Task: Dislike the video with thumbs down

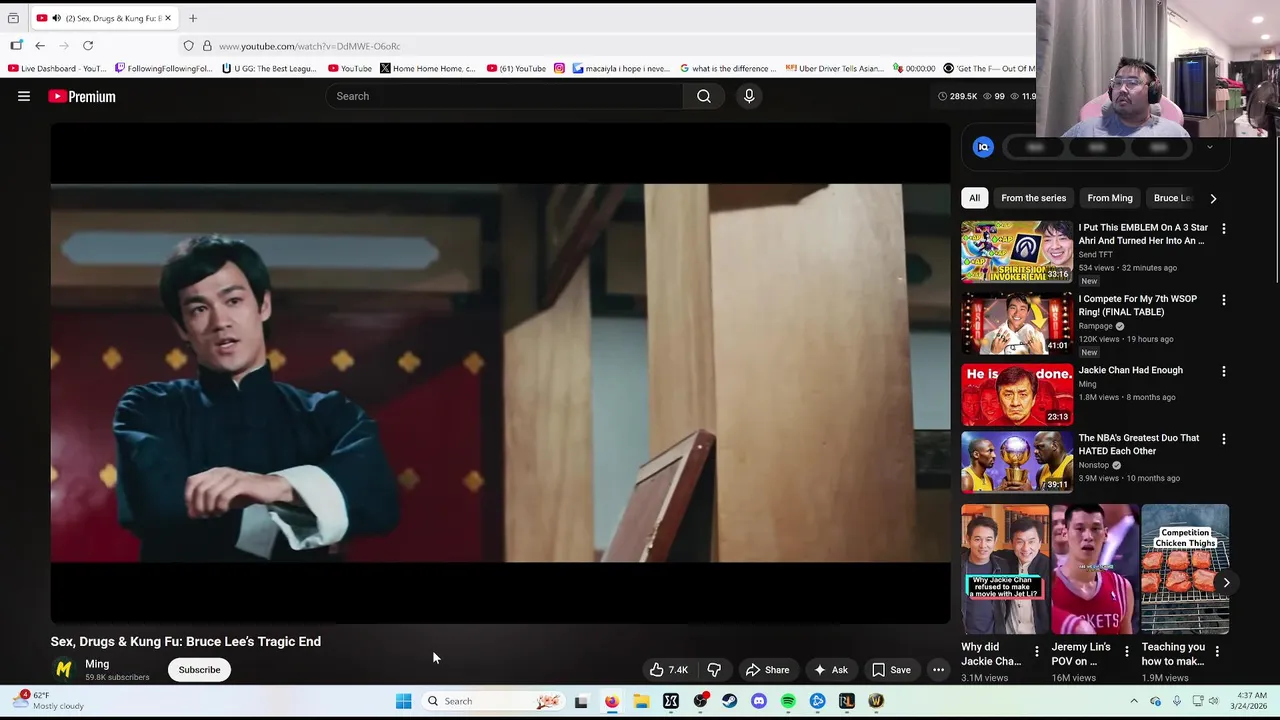Action: [714, 670]
